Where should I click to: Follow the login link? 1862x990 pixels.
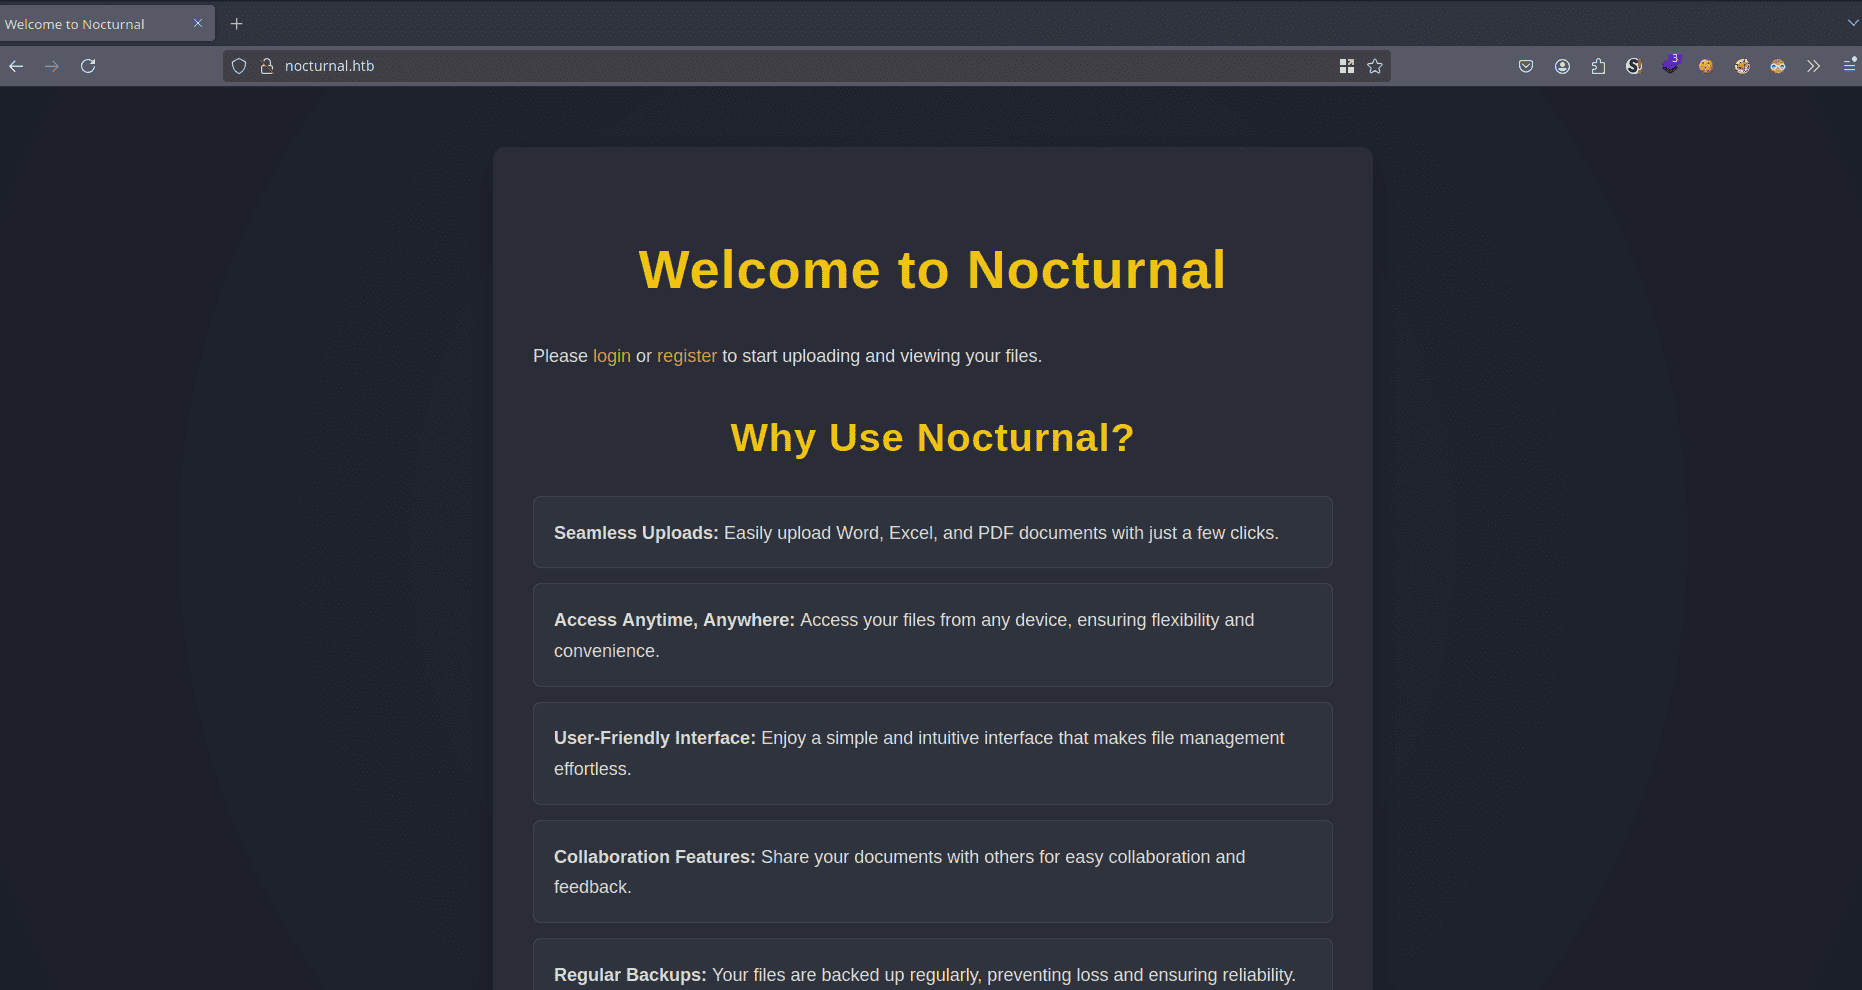(x=611, y=356)
